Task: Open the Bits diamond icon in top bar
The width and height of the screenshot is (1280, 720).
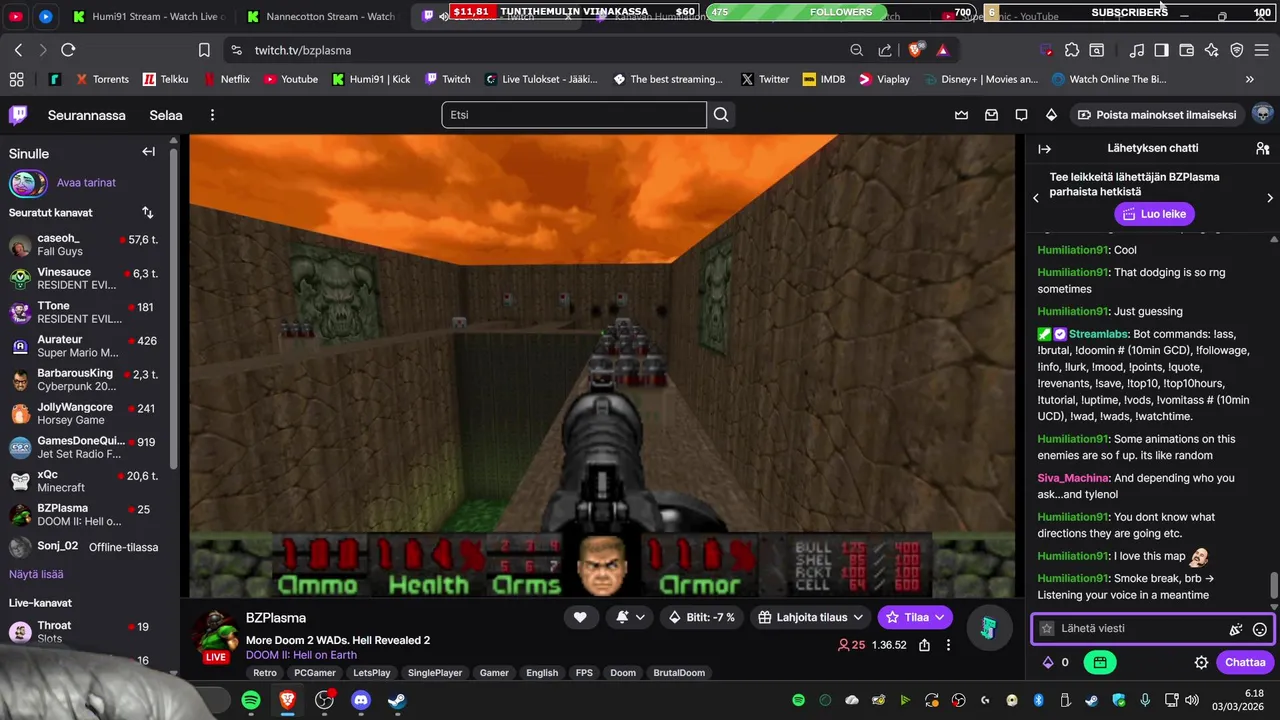Action: pyautogui.click(x=1051, y=115)
